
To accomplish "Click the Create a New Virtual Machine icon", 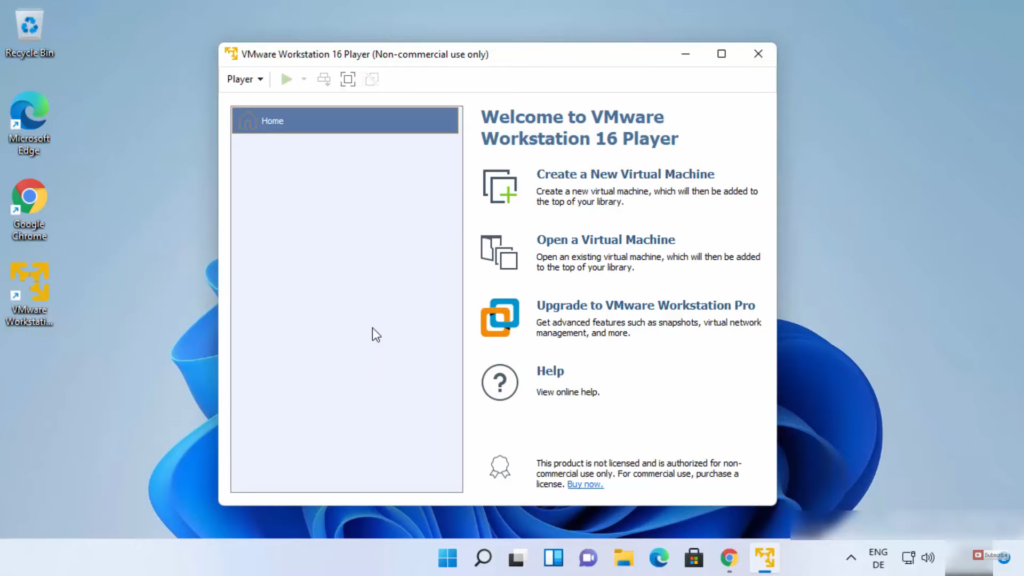I will point(500,187).
